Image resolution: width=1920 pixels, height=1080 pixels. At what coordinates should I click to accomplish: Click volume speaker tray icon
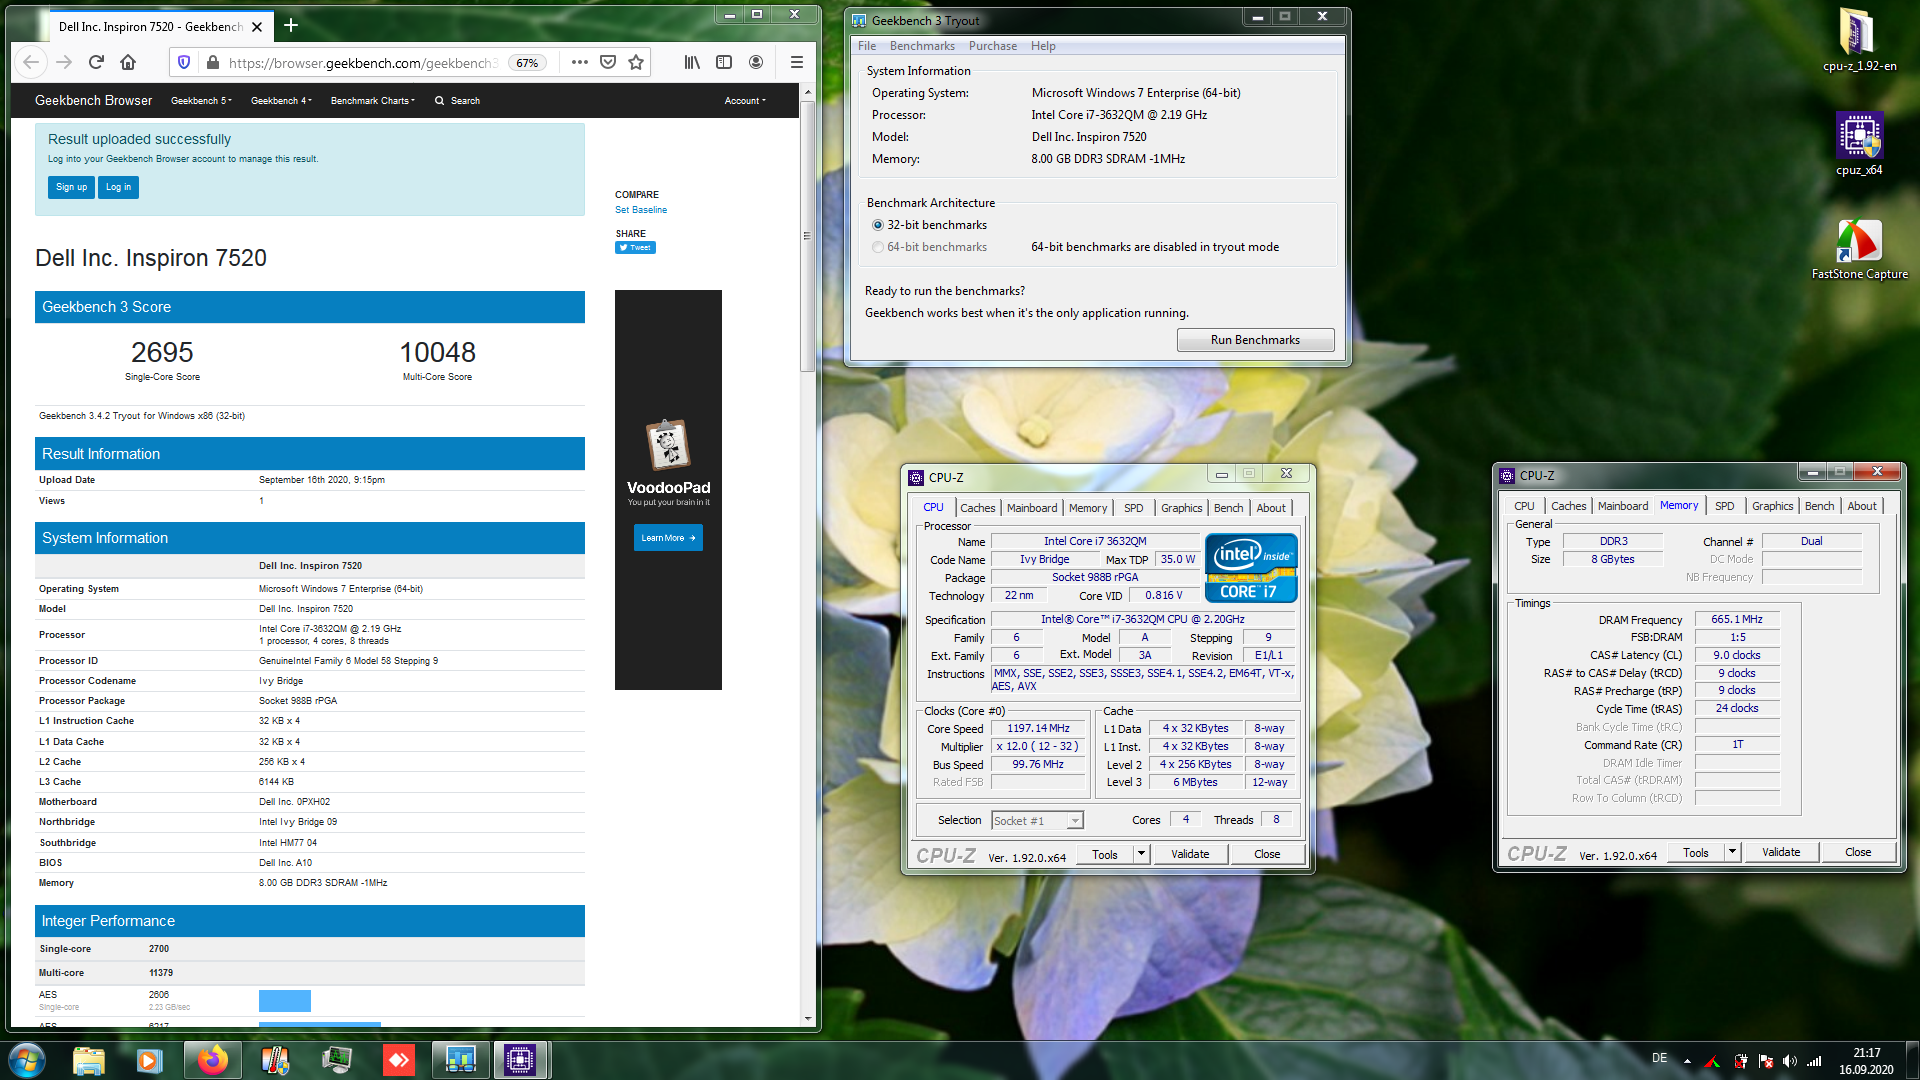click(x=1789, y=1061)
